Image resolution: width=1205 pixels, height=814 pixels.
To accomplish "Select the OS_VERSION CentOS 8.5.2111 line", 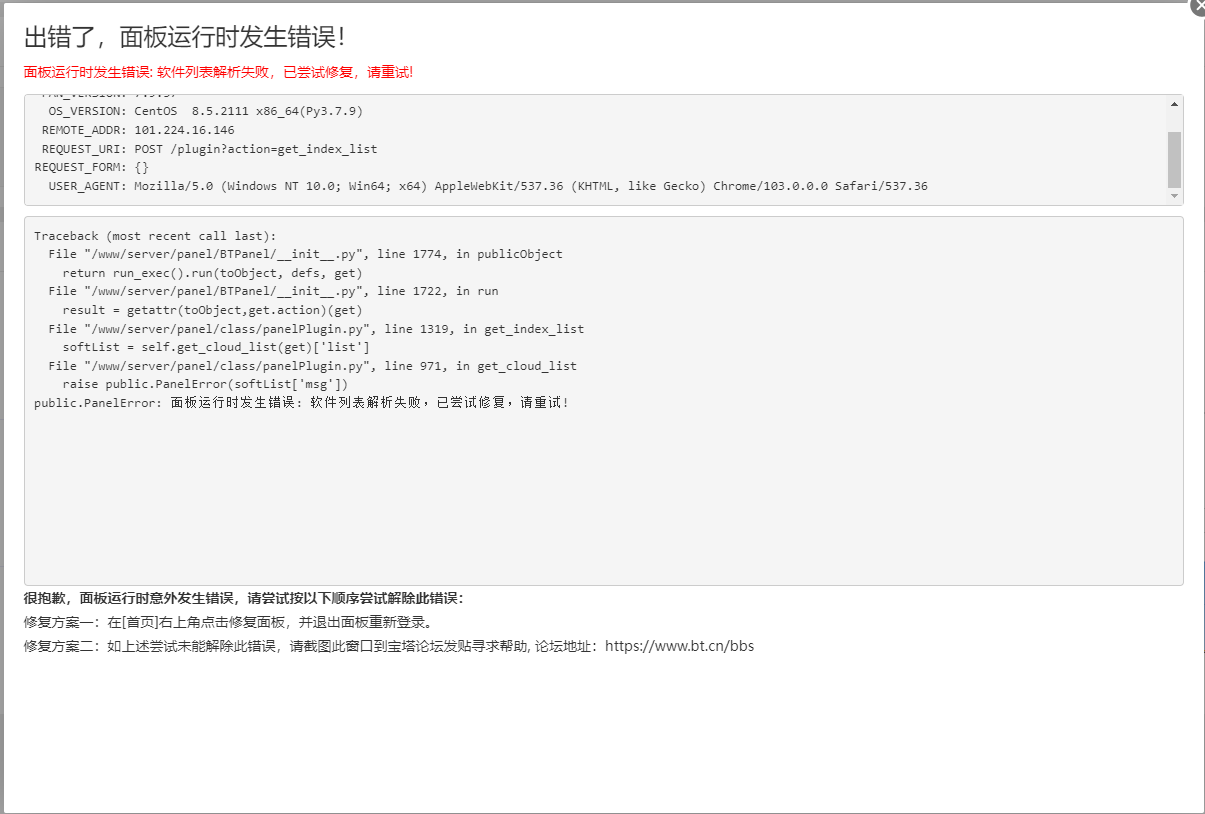I will [200, 110].
